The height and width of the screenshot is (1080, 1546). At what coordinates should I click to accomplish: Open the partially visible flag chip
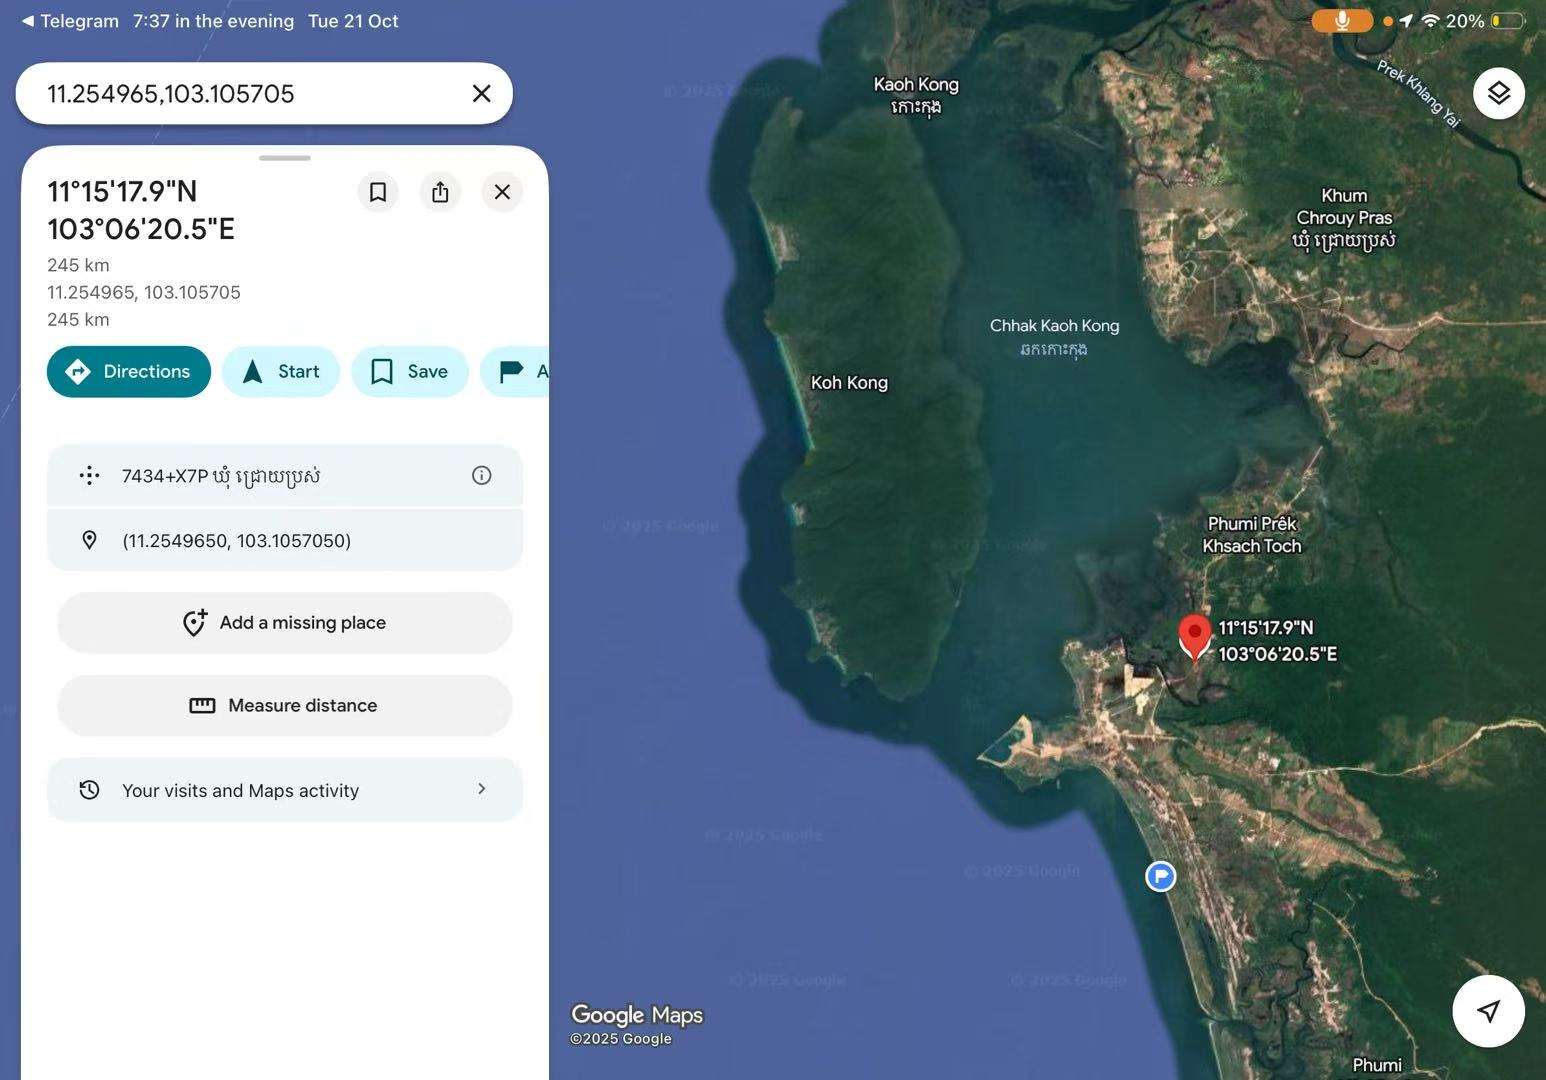(517, 372)
